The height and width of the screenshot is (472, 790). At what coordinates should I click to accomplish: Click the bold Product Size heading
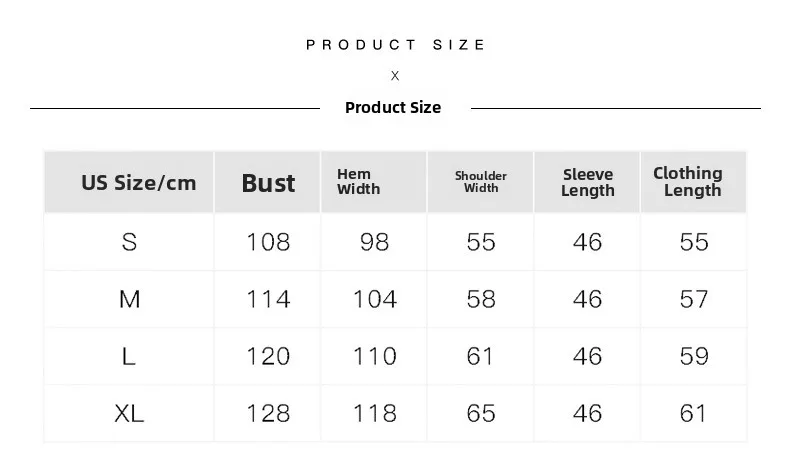393,107
